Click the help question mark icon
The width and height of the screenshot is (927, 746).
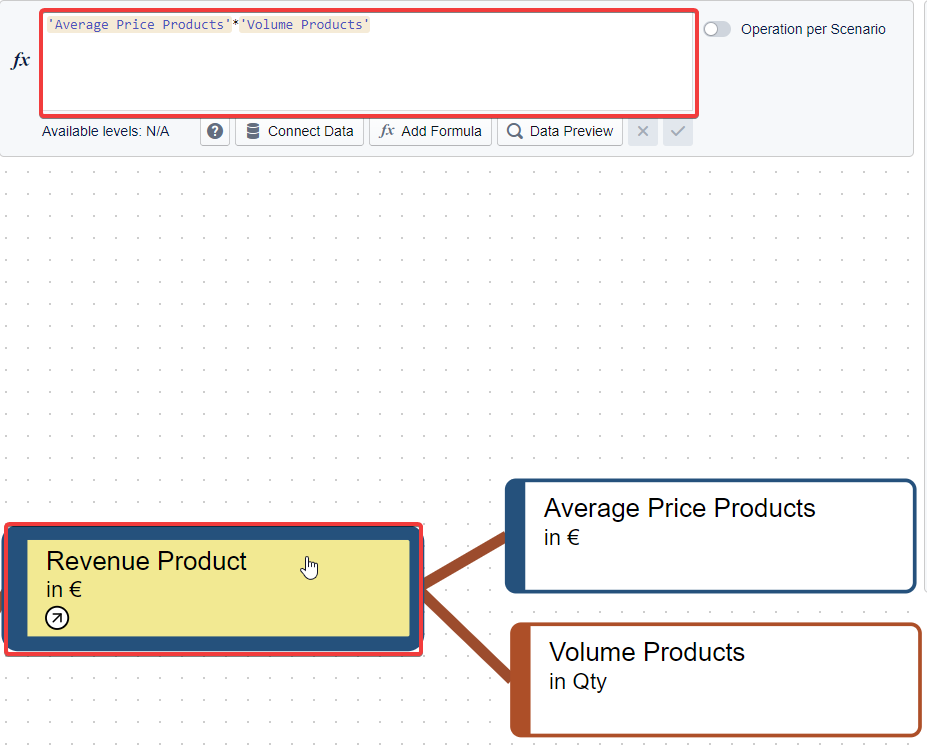(215, 131)
